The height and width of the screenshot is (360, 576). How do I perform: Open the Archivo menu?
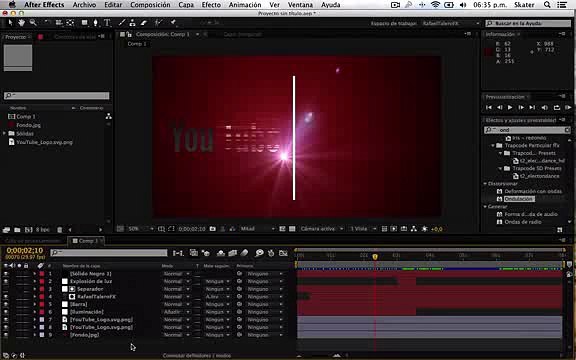tap(84, 5)
